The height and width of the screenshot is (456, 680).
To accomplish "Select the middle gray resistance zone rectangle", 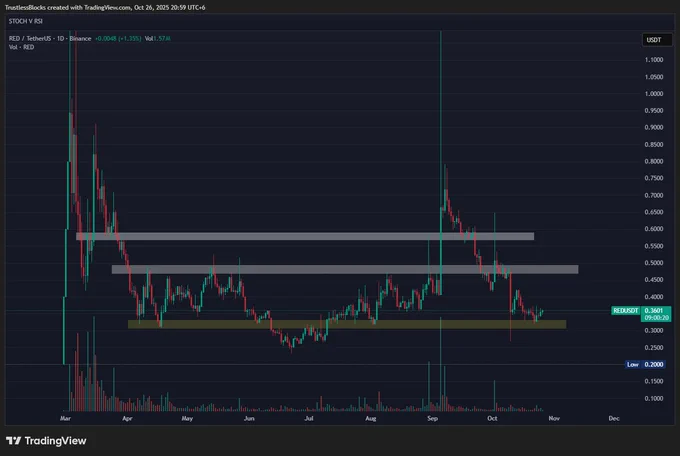I will (345, 269).
